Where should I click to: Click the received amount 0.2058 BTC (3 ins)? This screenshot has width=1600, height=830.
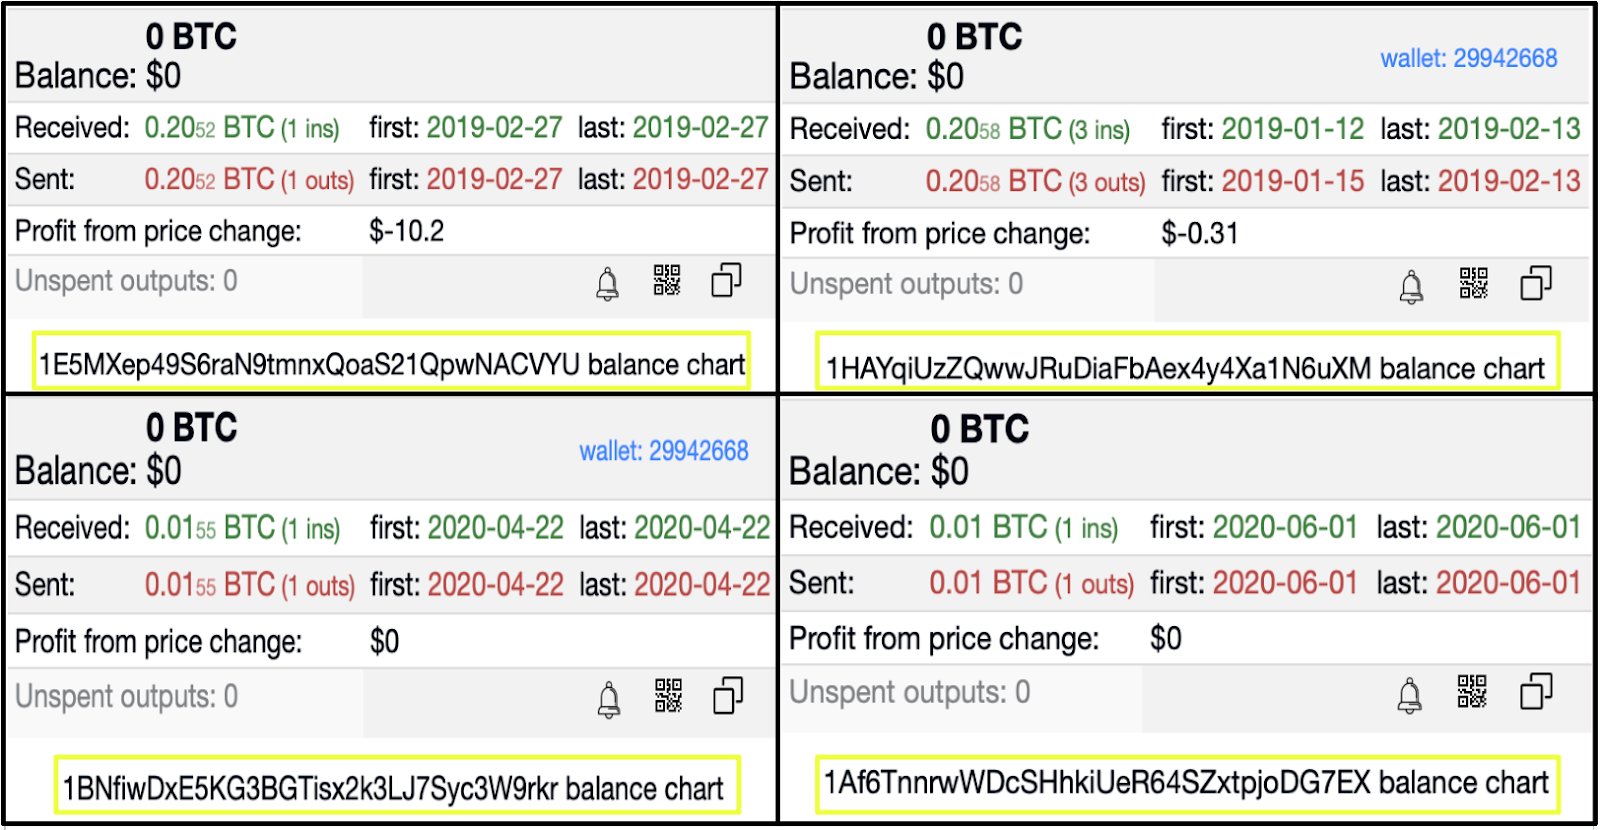tap(1027, 129)
